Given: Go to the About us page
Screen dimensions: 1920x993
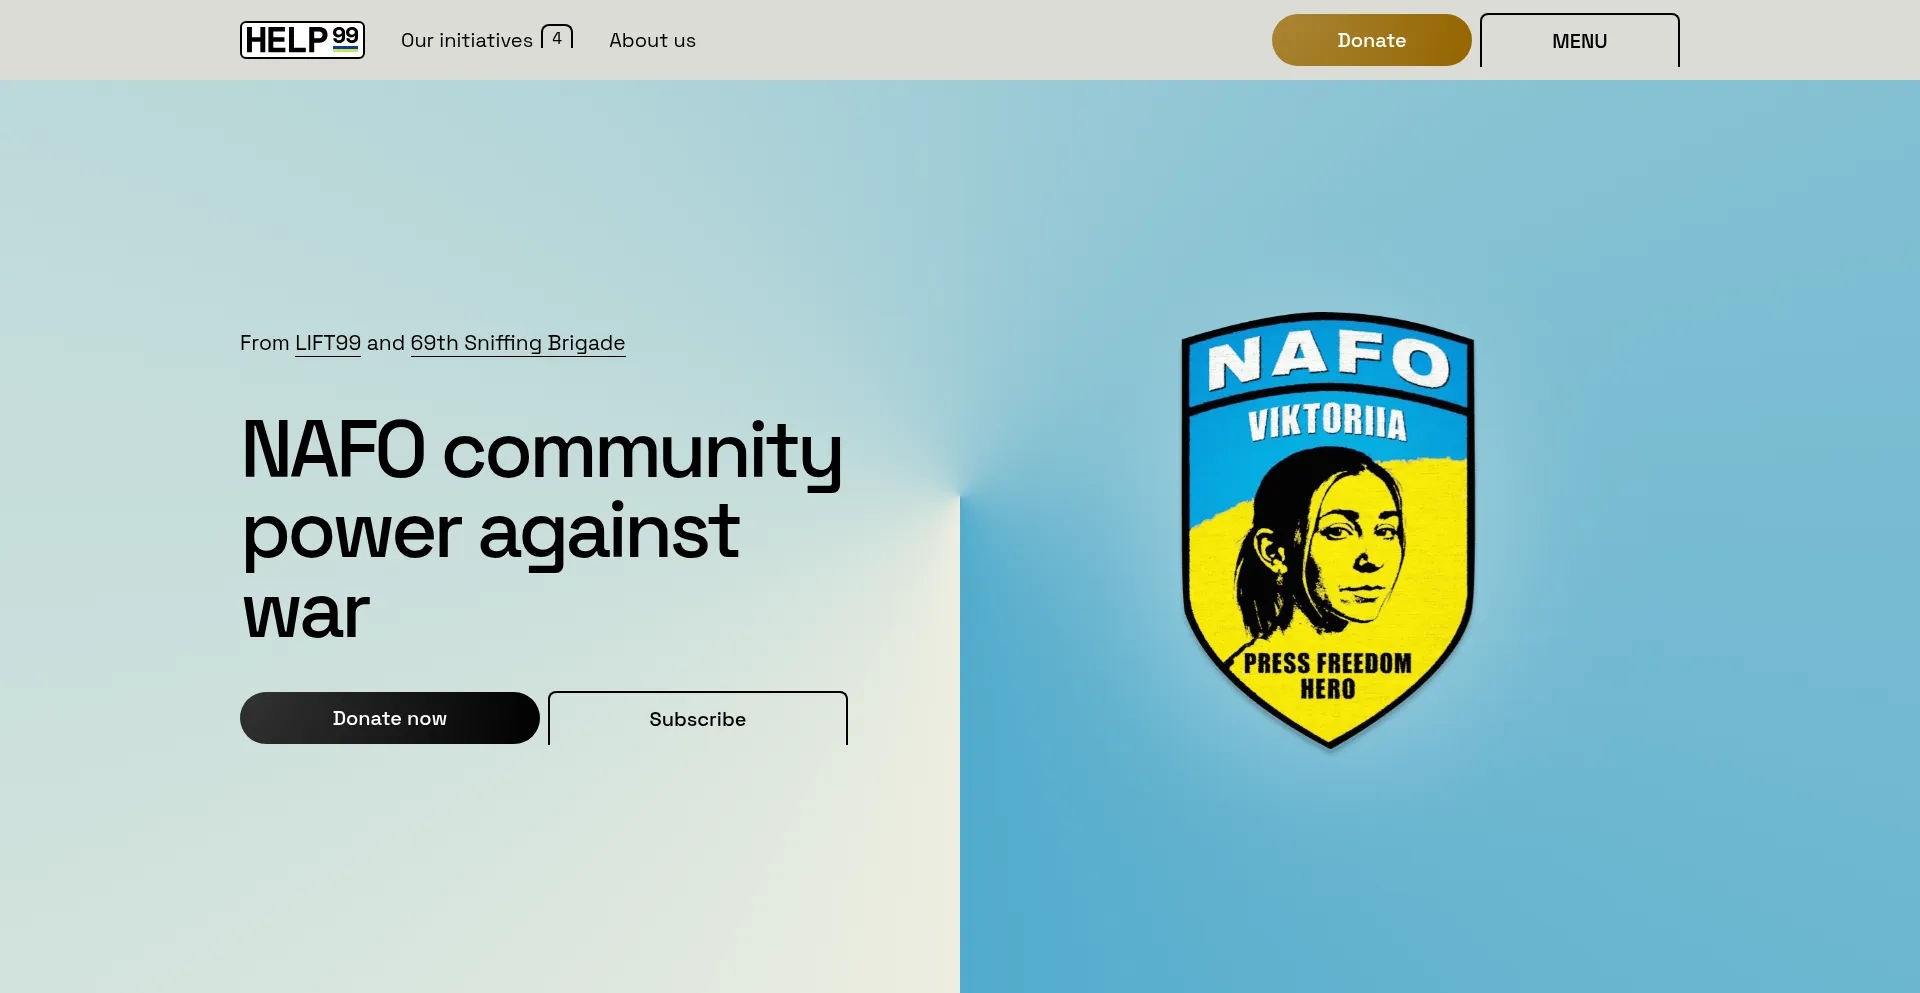Looking at the screenshot, I should pyautogui.click(x=652, y=40).
